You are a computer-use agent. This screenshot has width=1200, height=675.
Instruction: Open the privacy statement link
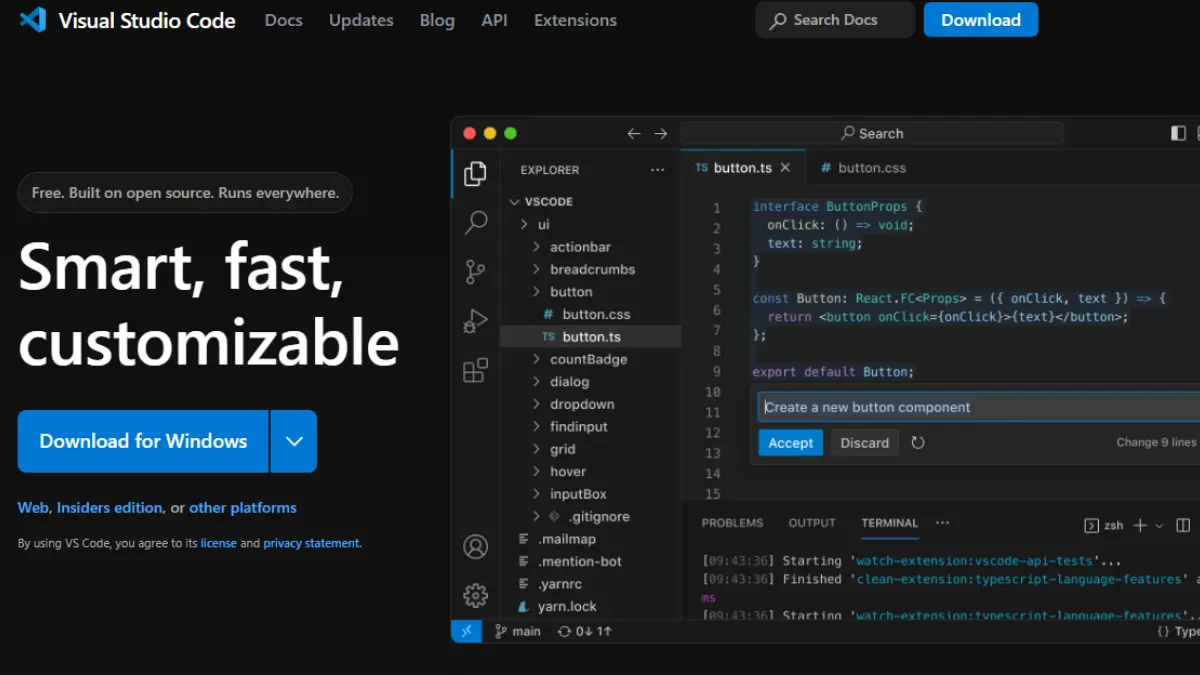click(x=311, y=543)
